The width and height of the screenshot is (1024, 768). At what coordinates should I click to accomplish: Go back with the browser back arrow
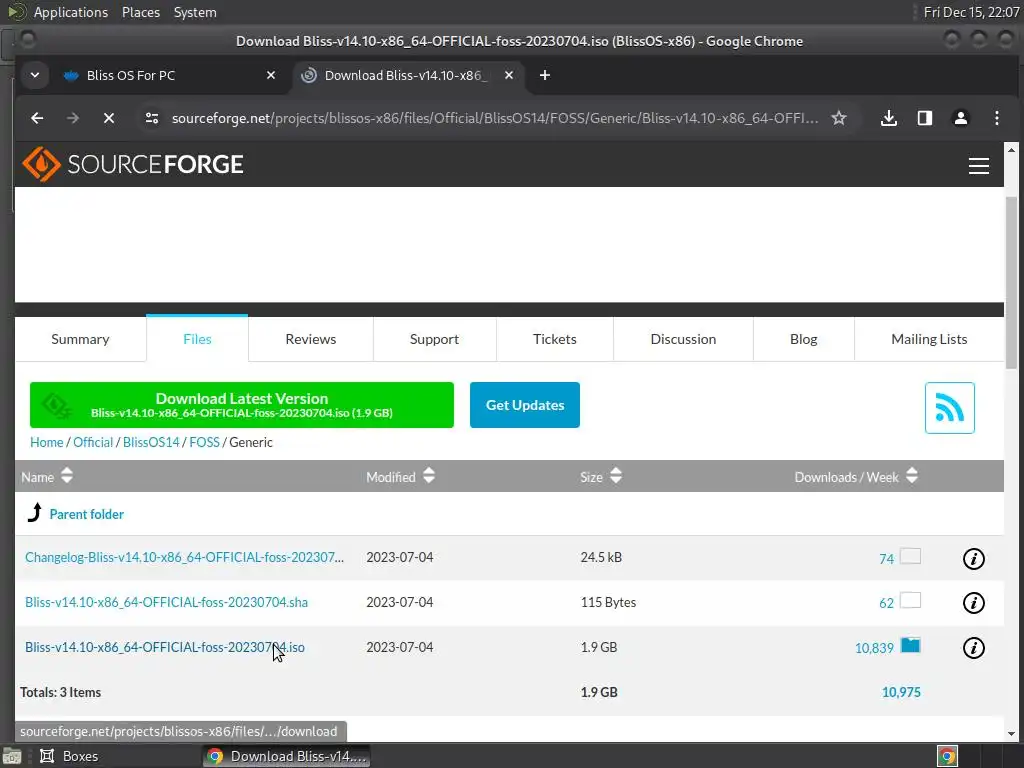[x=37, y=118]
